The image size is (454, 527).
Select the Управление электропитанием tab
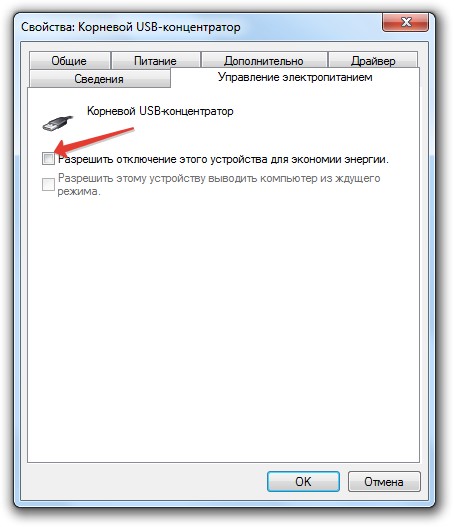295,77
